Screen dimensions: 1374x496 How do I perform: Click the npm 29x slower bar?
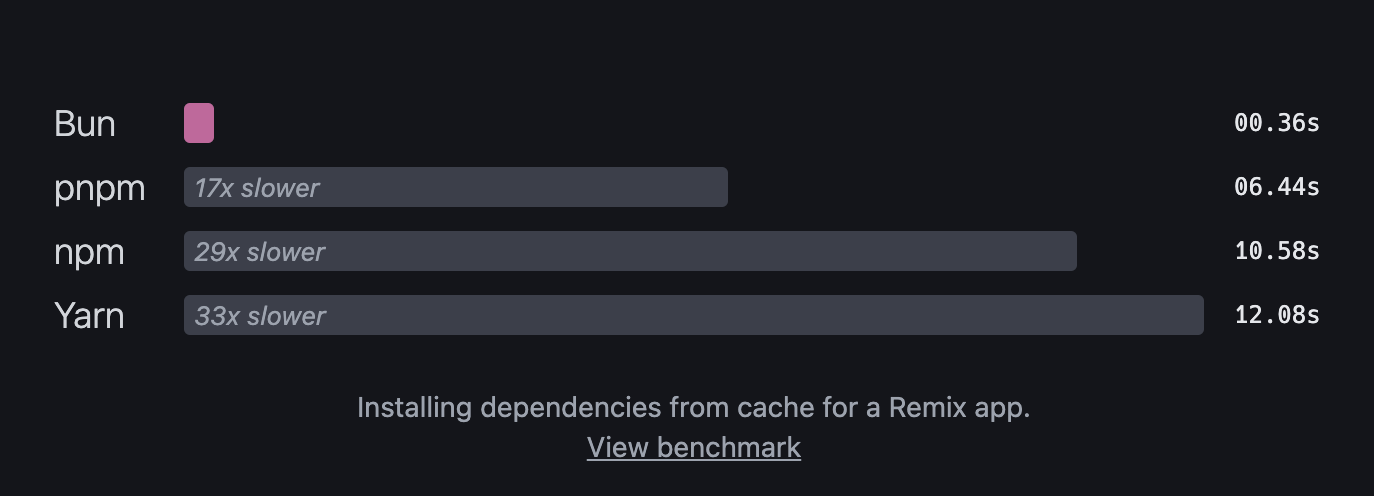point(630,251)
